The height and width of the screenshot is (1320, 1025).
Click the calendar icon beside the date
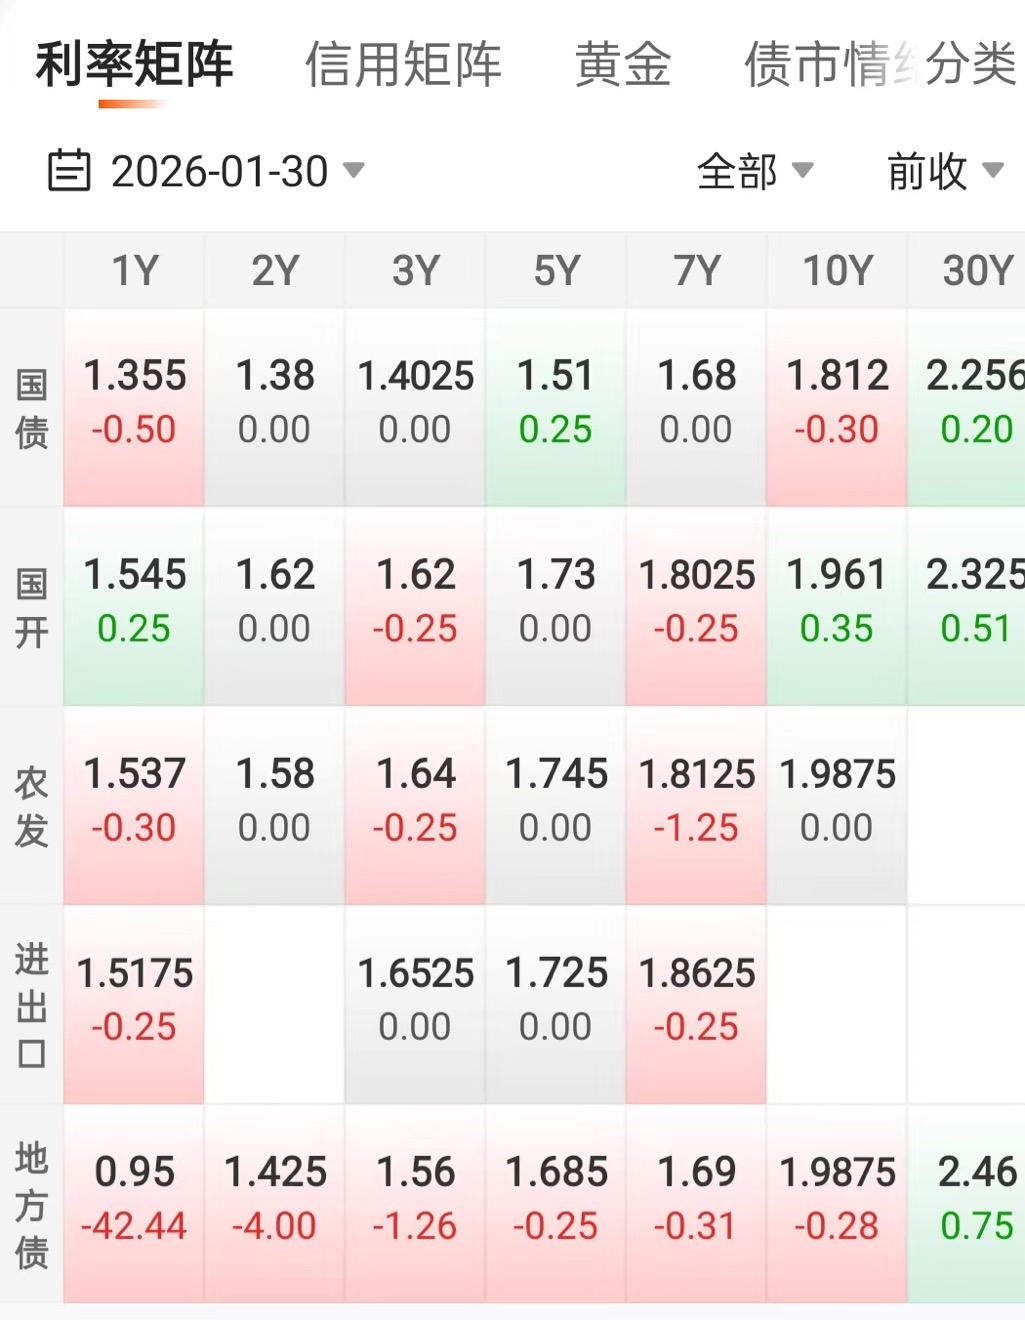pos(69,171)
